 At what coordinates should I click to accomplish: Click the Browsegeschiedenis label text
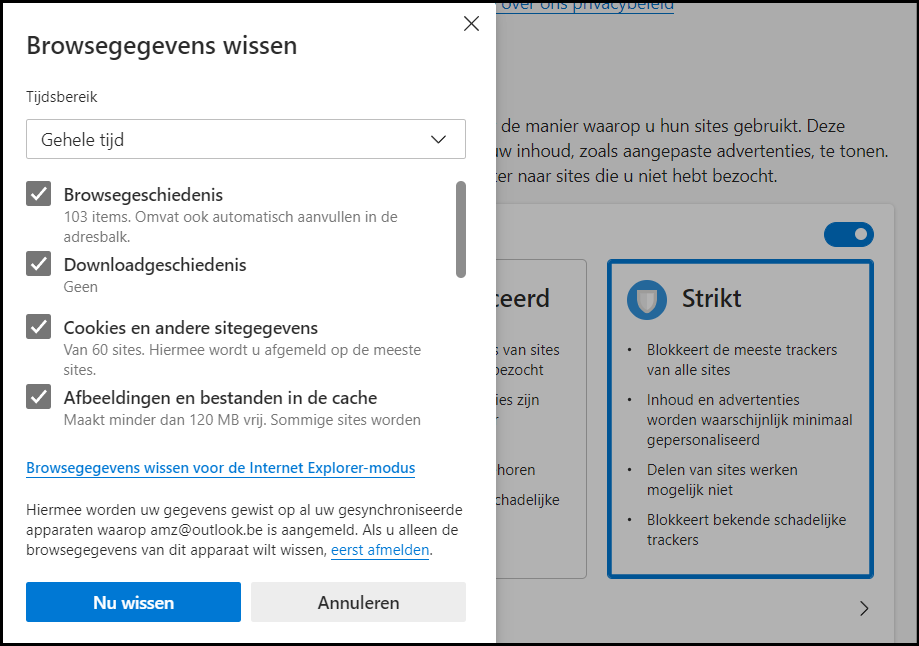[143, 195]
